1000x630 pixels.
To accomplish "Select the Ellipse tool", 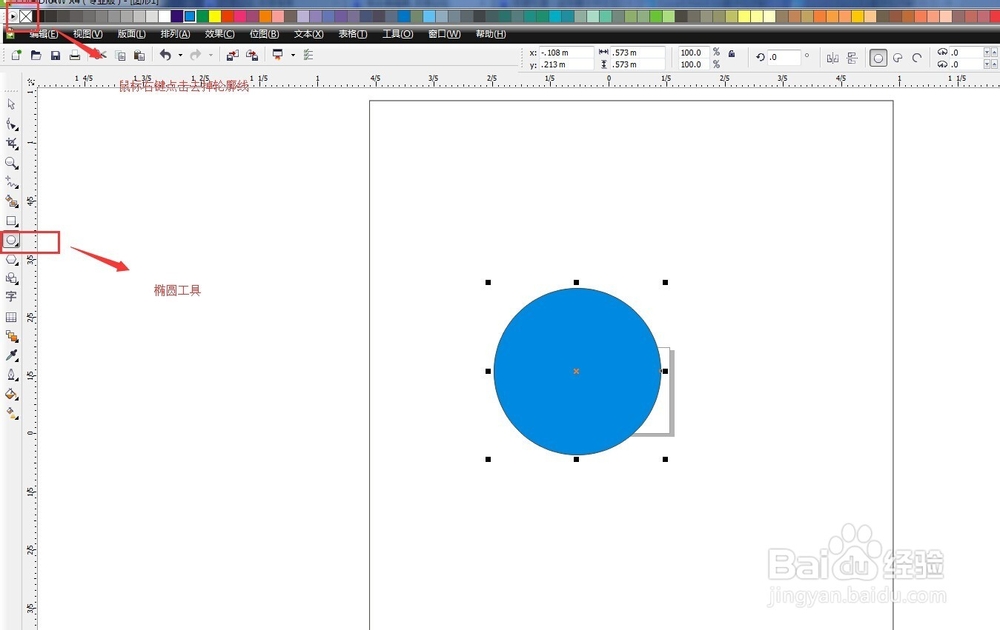I will point(11,240).
